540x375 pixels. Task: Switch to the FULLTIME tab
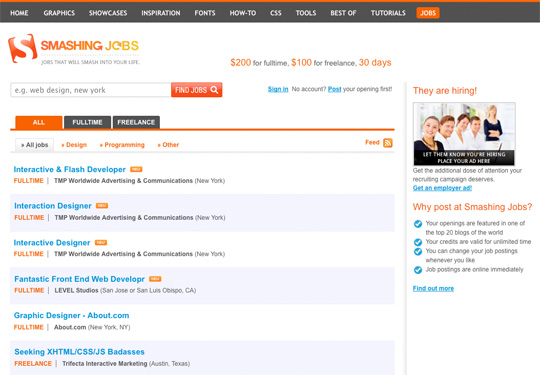(x=87, y=122)
